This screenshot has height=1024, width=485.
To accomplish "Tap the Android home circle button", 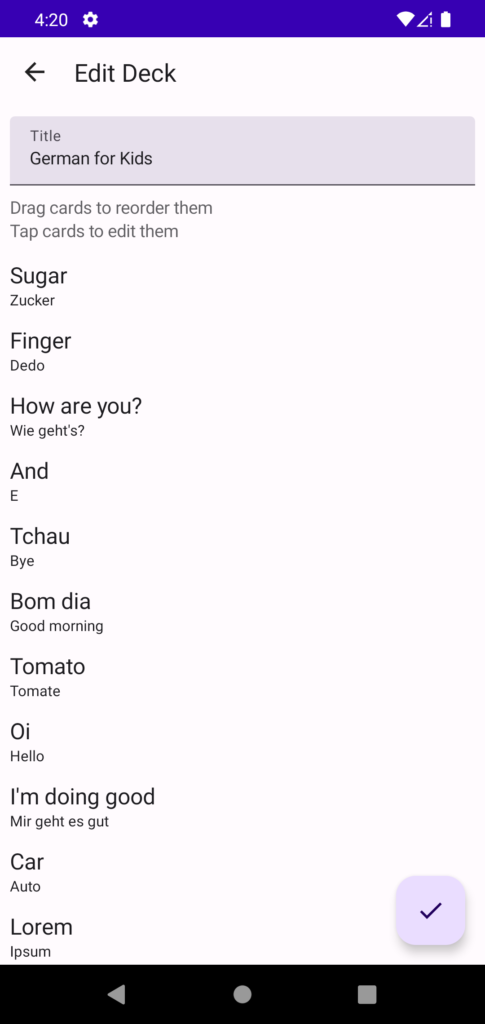I will click(242, 994).
